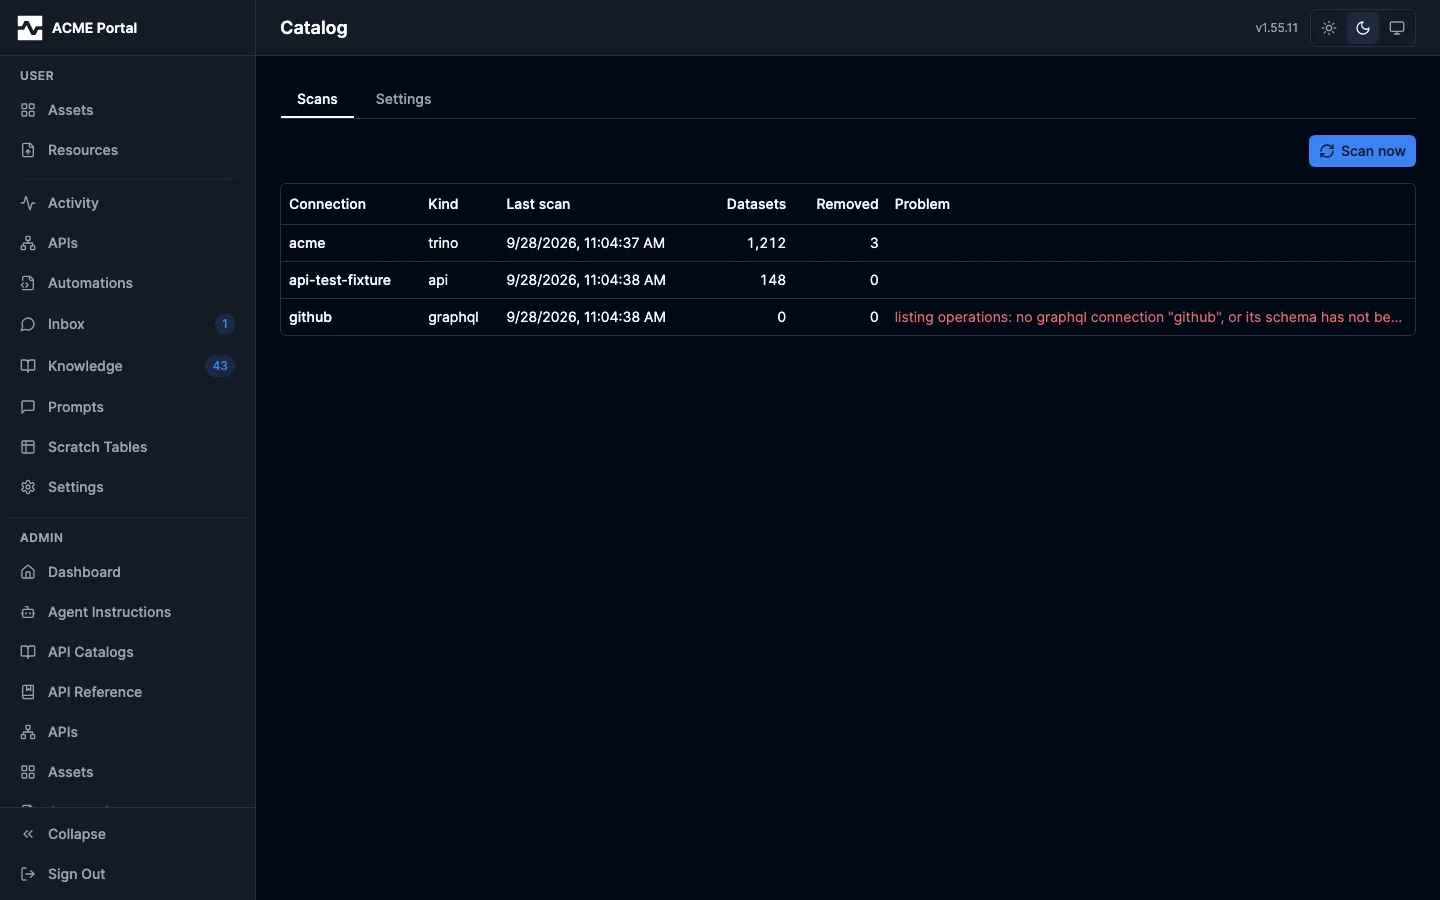Open APIs icon under USER section
Screen dimensions: 1440x900
pyautogui.click(x=28, y=243)
